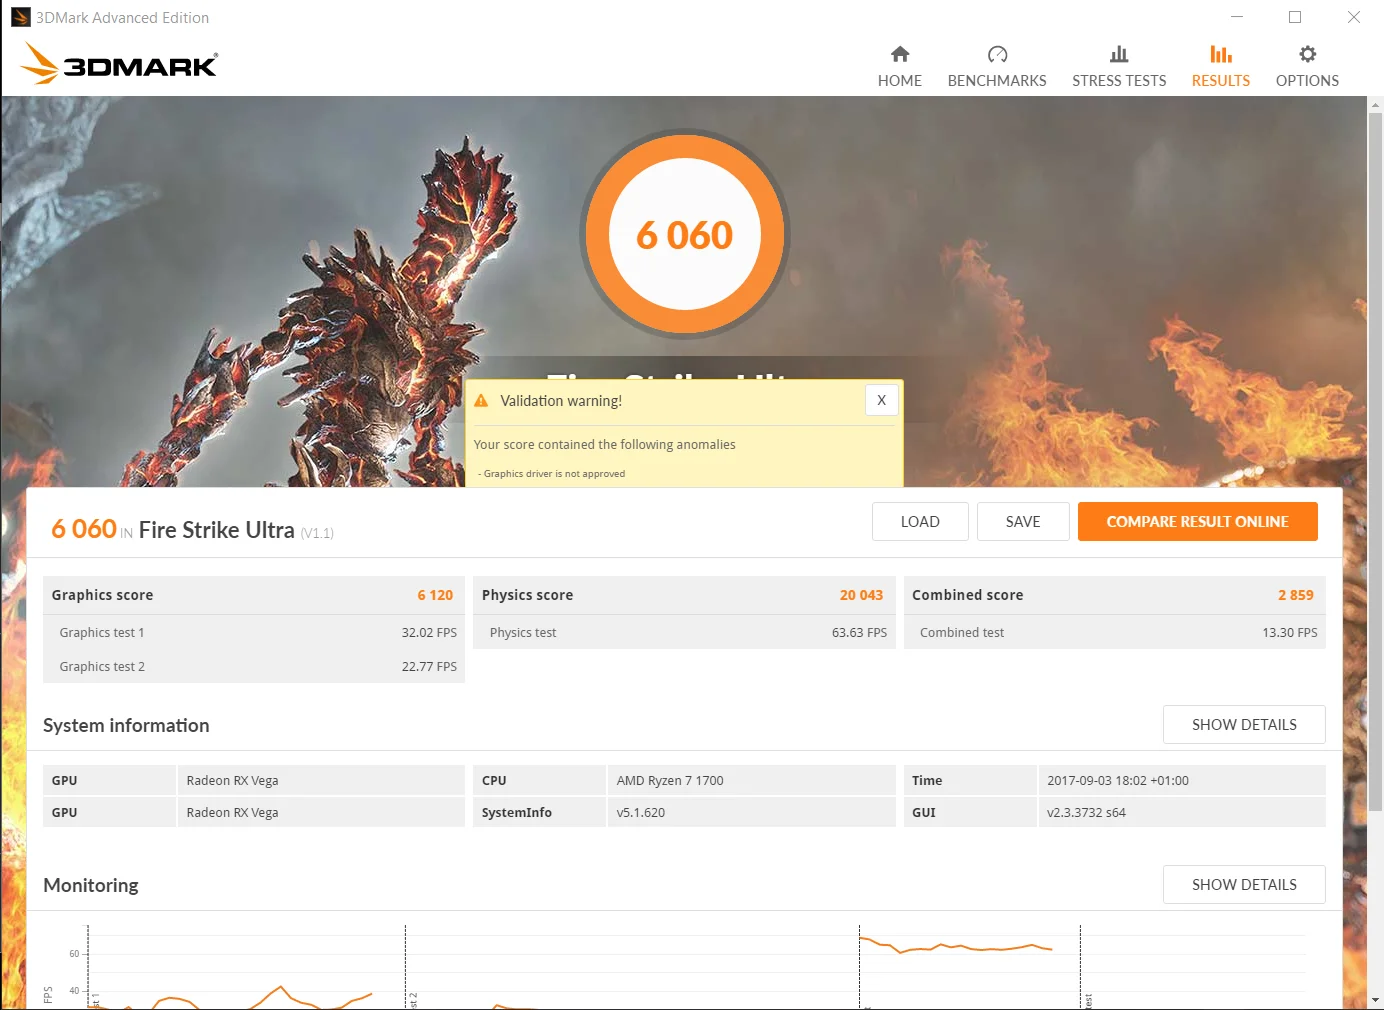The image size is (1384, 1010).
Task: Click the home house icon
Action: click(x=900, y=54)
